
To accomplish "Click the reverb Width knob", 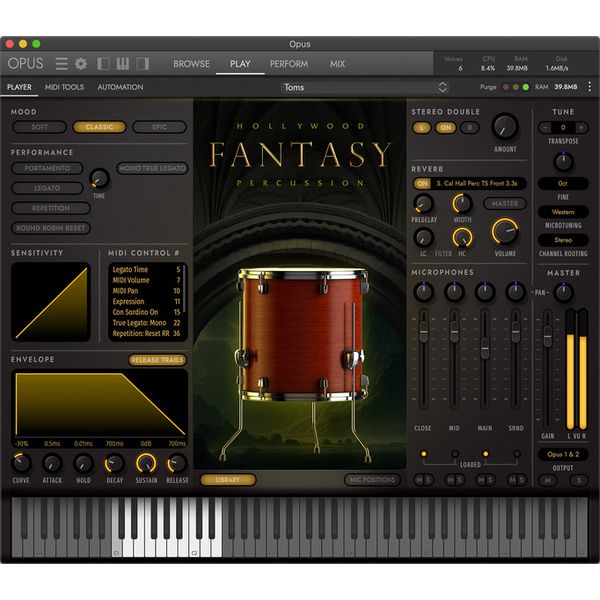I will [462, 203].
